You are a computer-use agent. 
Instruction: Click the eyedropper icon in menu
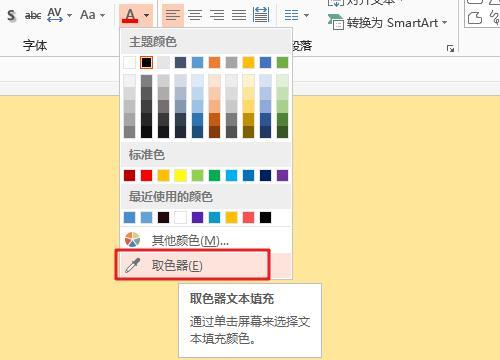tap(132, 266)
